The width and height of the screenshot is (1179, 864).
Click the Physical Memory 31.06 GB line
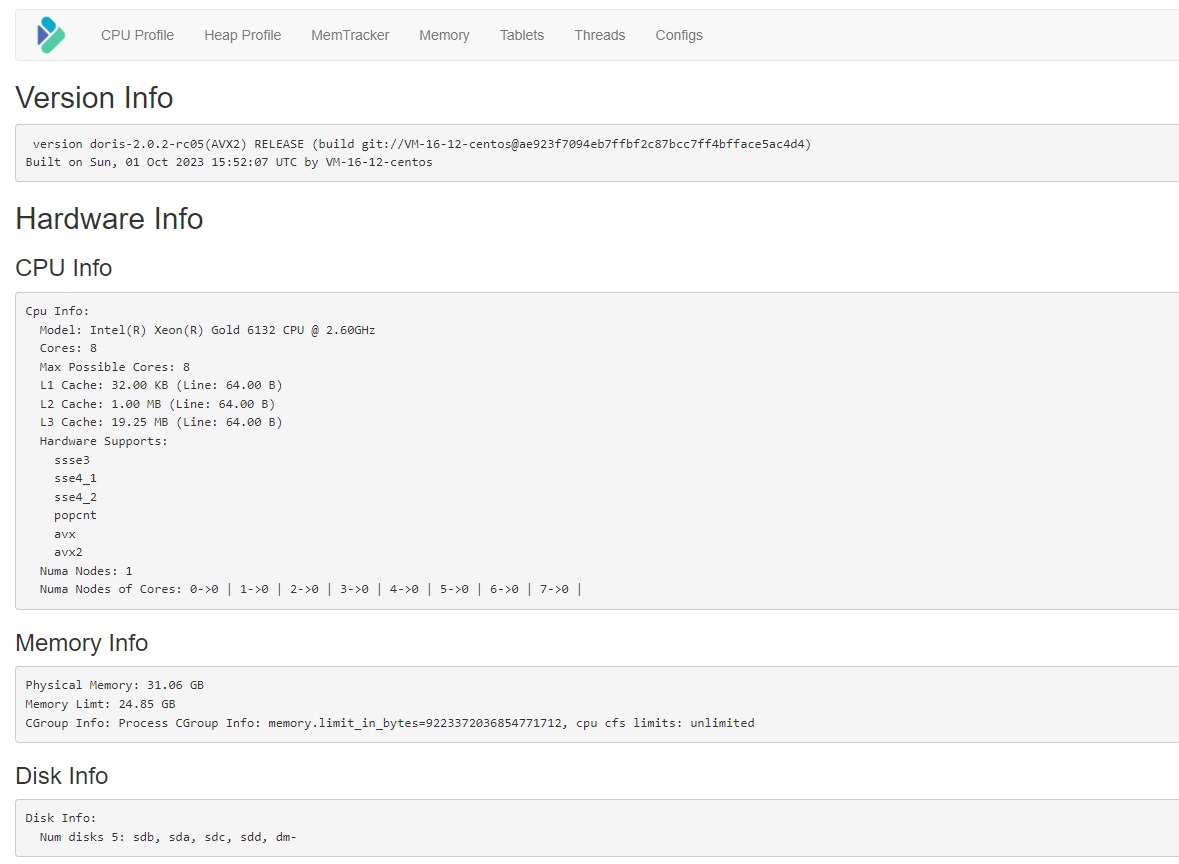114,685
